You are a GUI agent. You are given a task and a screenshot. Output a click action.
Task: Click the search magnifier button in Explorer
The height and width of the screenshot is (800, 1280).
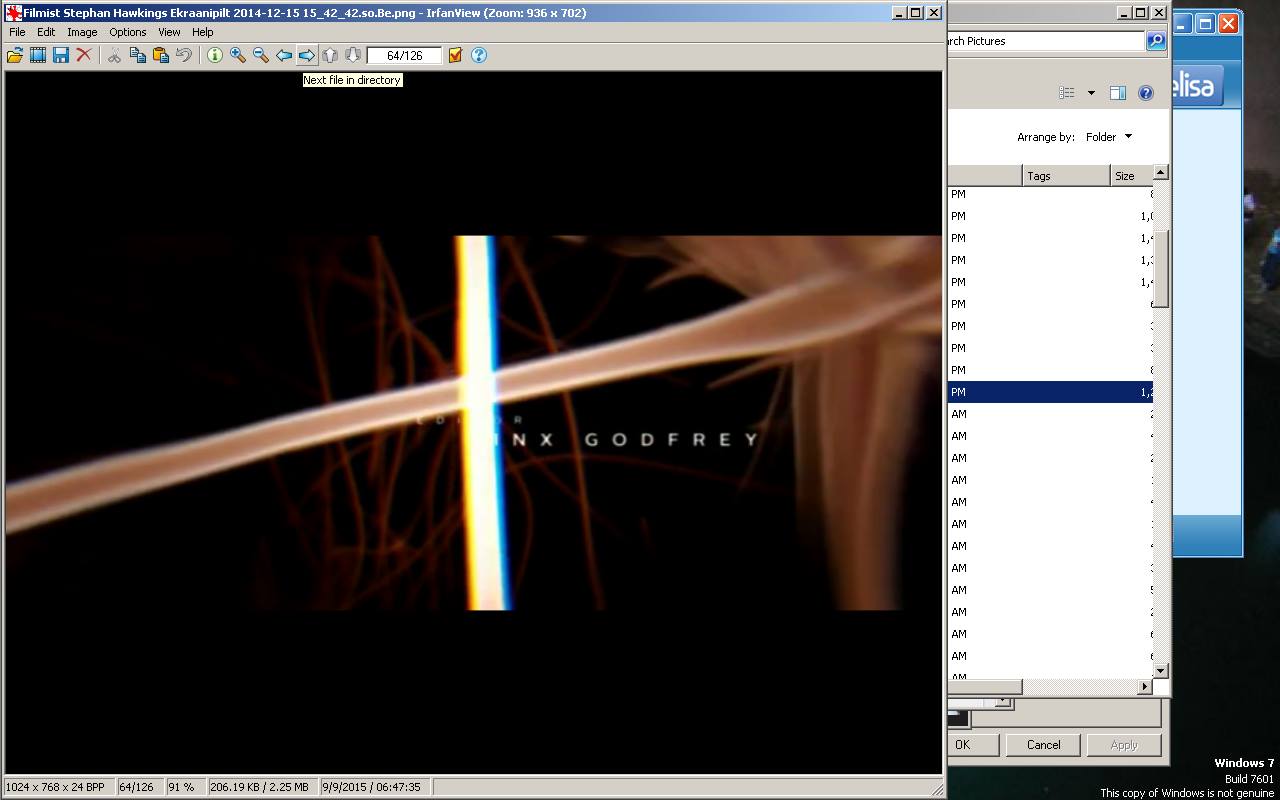(1156, 41)
